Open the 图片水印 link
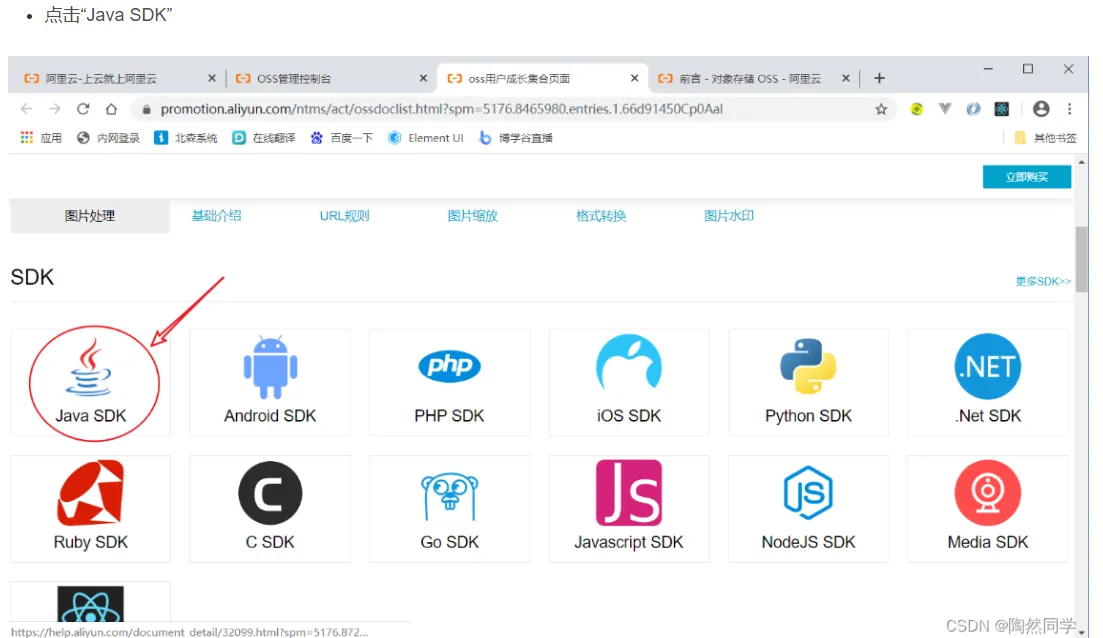The width and height of the screenshot is (1103, 638). tap(729, 216)
